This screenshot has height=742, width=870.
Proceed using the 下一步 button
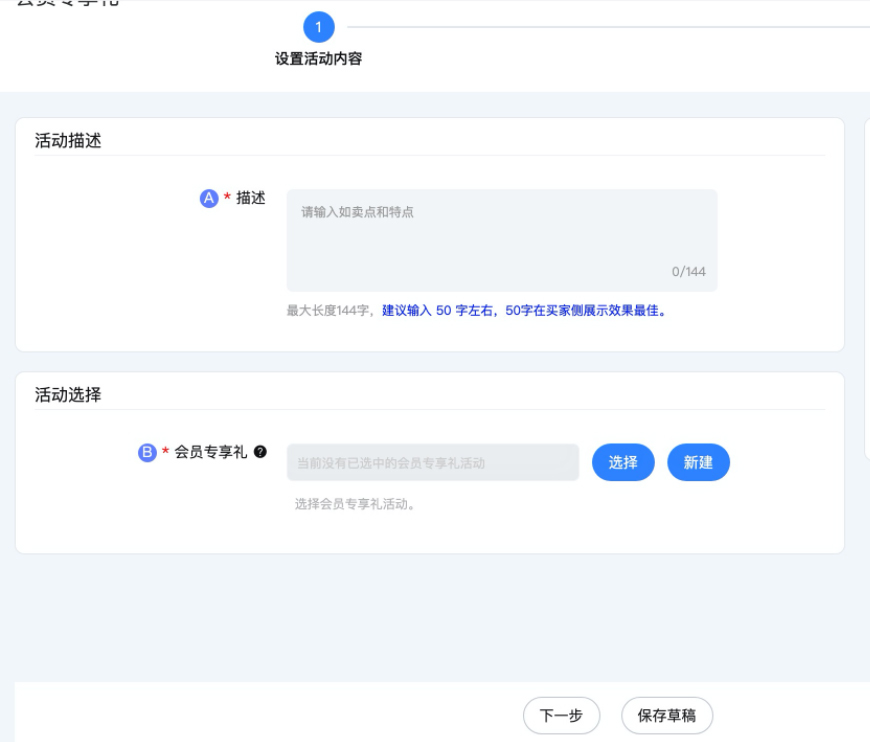[x=562, y=713]
